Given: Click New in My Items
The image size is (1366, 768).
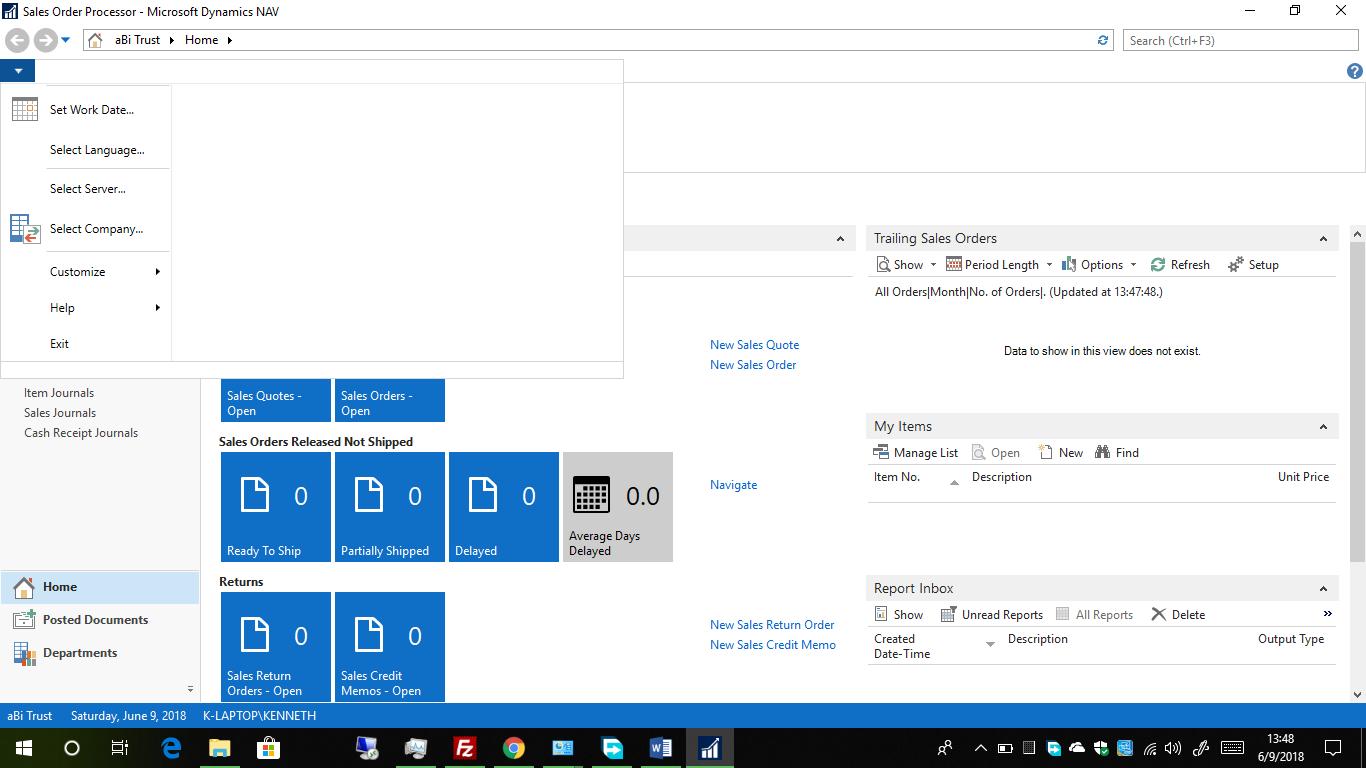Looking at the screenshot, I should click(1060, 453).
